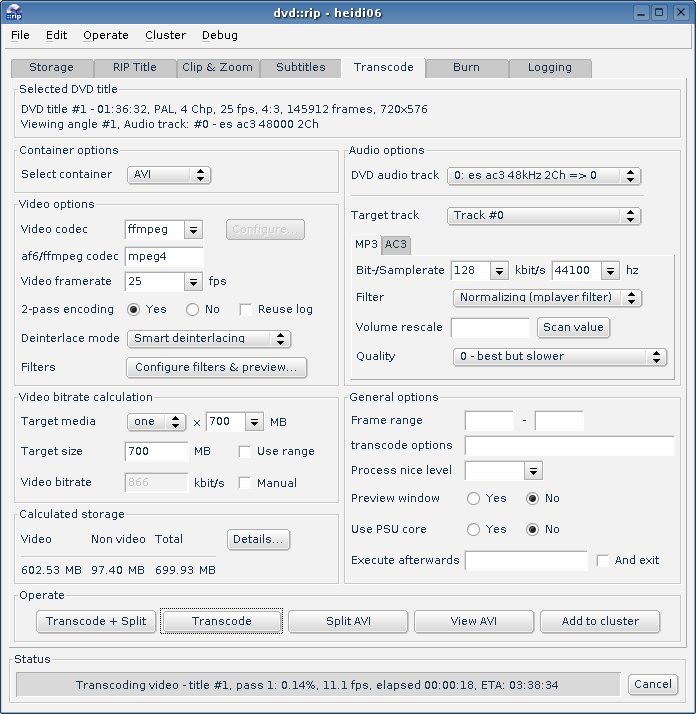The image size is (696, 714).
Task: Expand the Video codec combo box
Action: tap(193, 230)
